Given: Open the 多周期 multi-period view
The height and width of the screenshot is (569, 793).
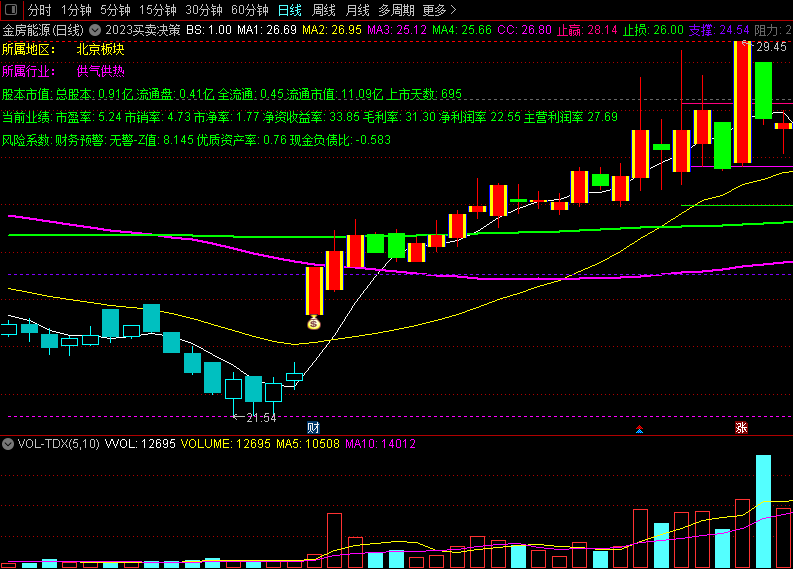Looking at the screenshot, I should pyautogui.click(x=396, y=10).
